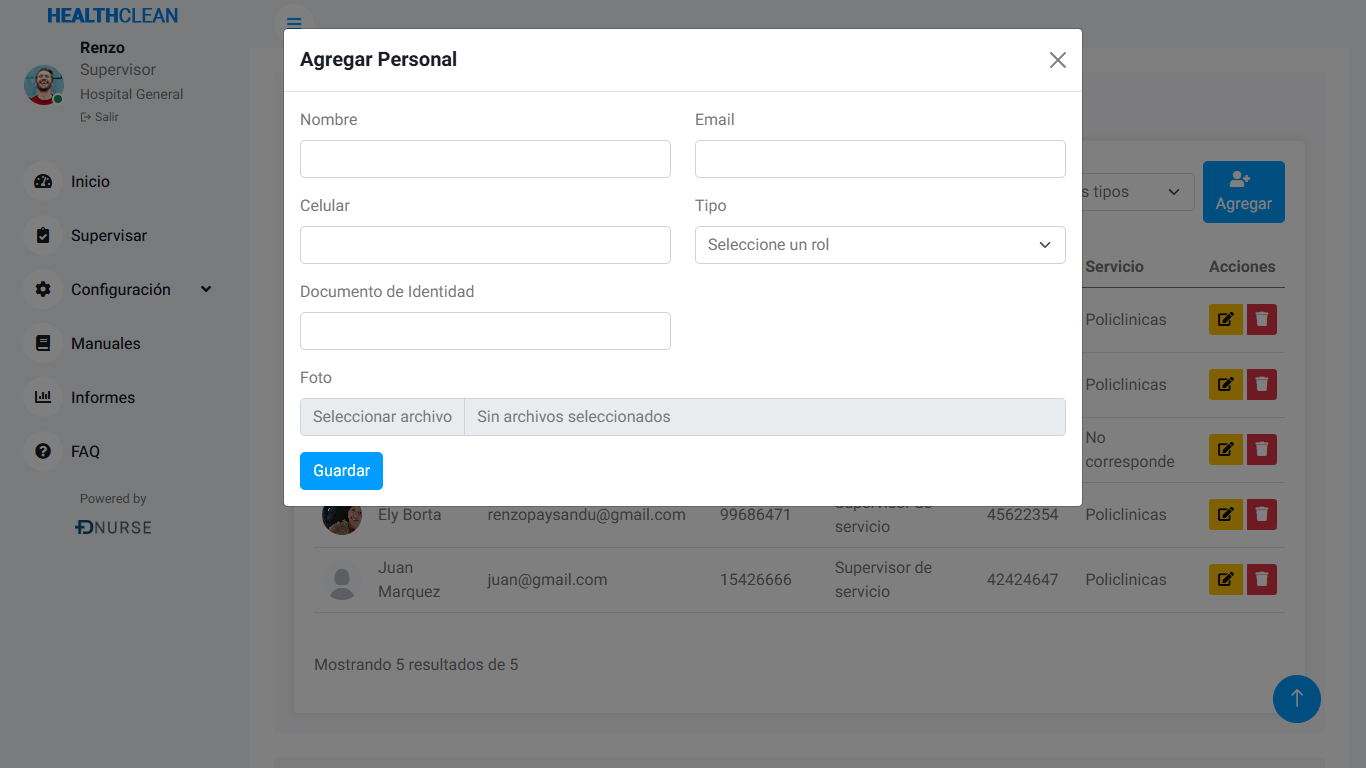Click the Acciones column header
This screenshot has height=768, width=1366.
(x=1242, y=267)
